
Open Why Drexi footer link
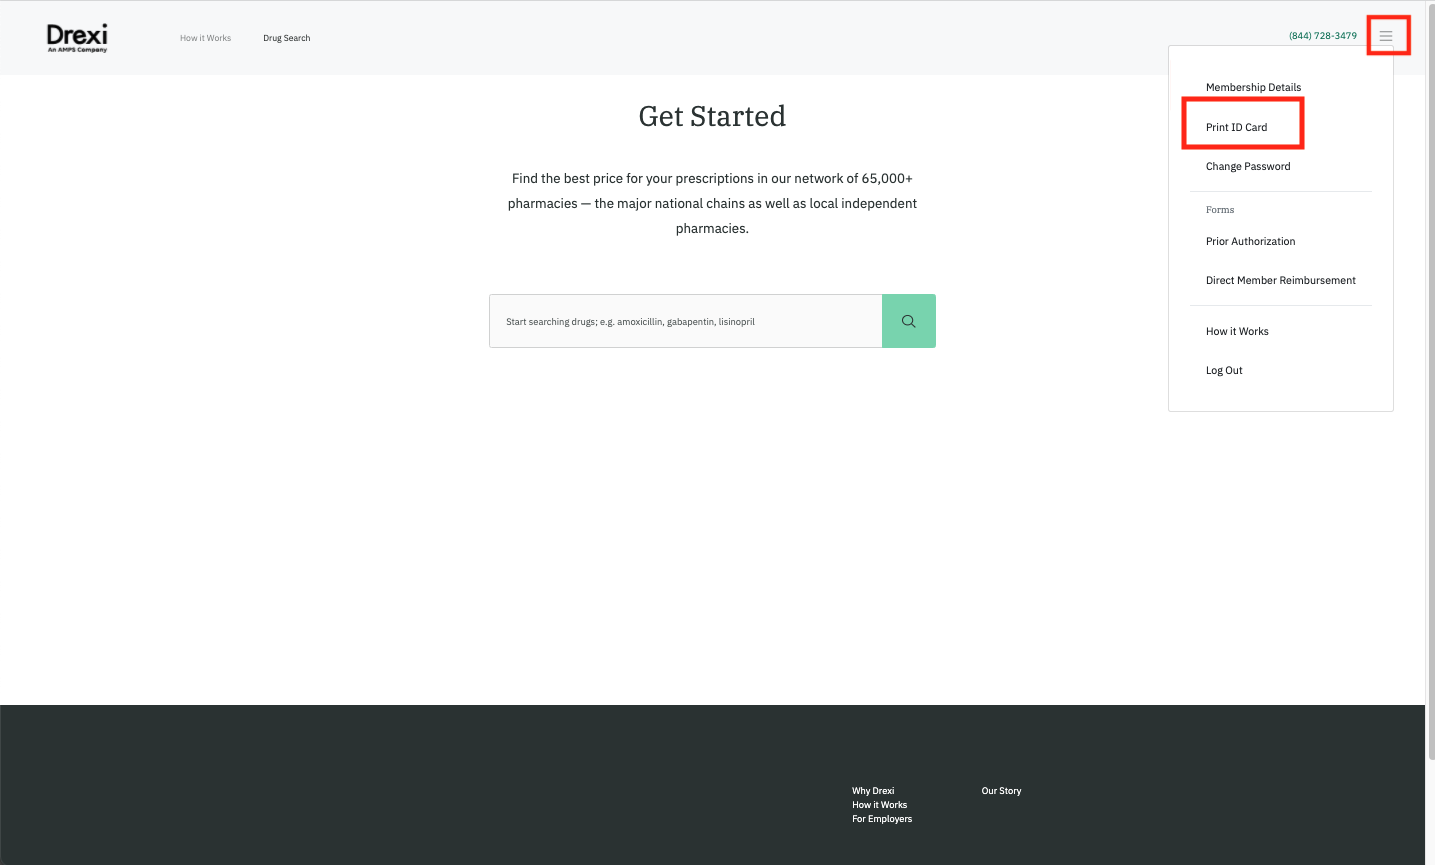pos(873,791)
